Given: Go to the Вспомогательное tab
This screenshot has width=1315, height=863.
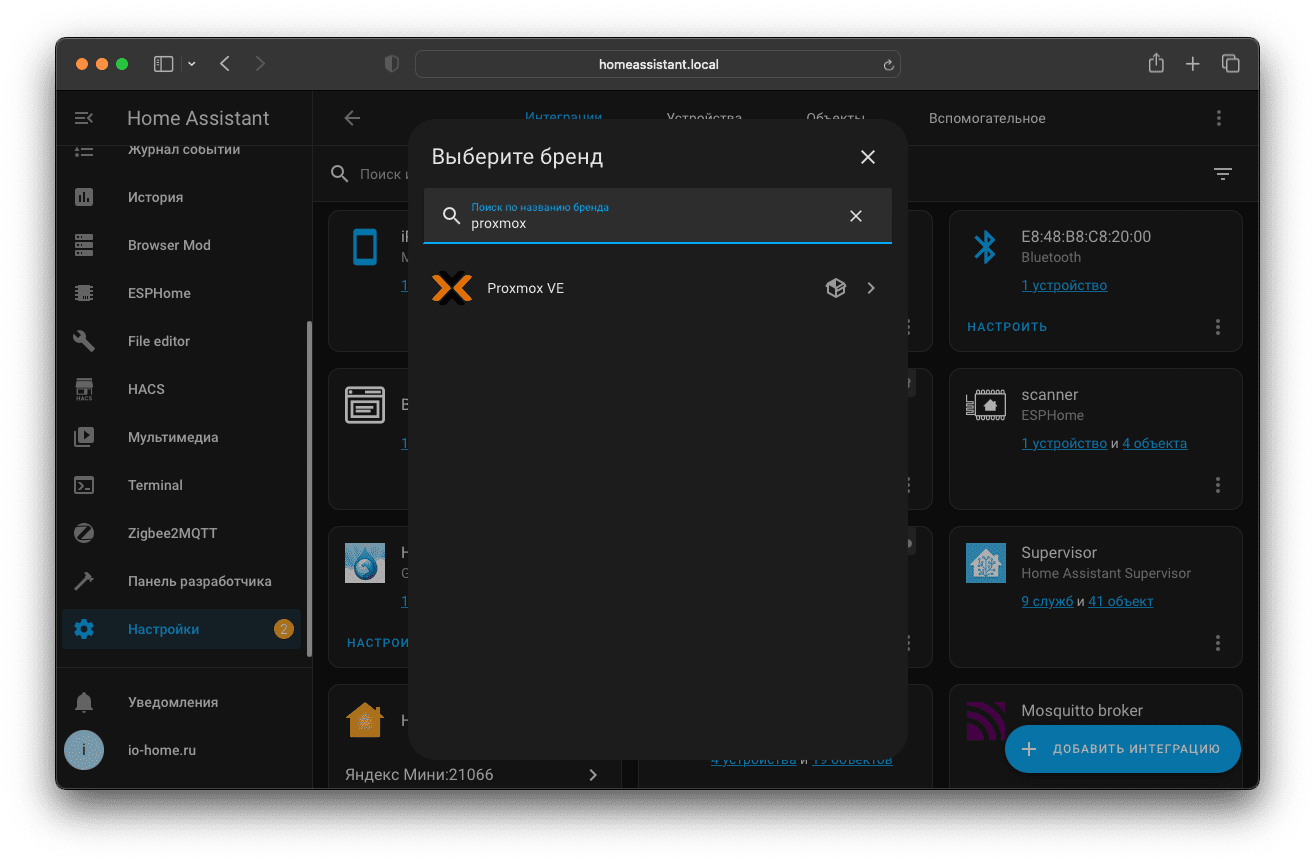Looking at the screenshot, I should tap(986, 118).
